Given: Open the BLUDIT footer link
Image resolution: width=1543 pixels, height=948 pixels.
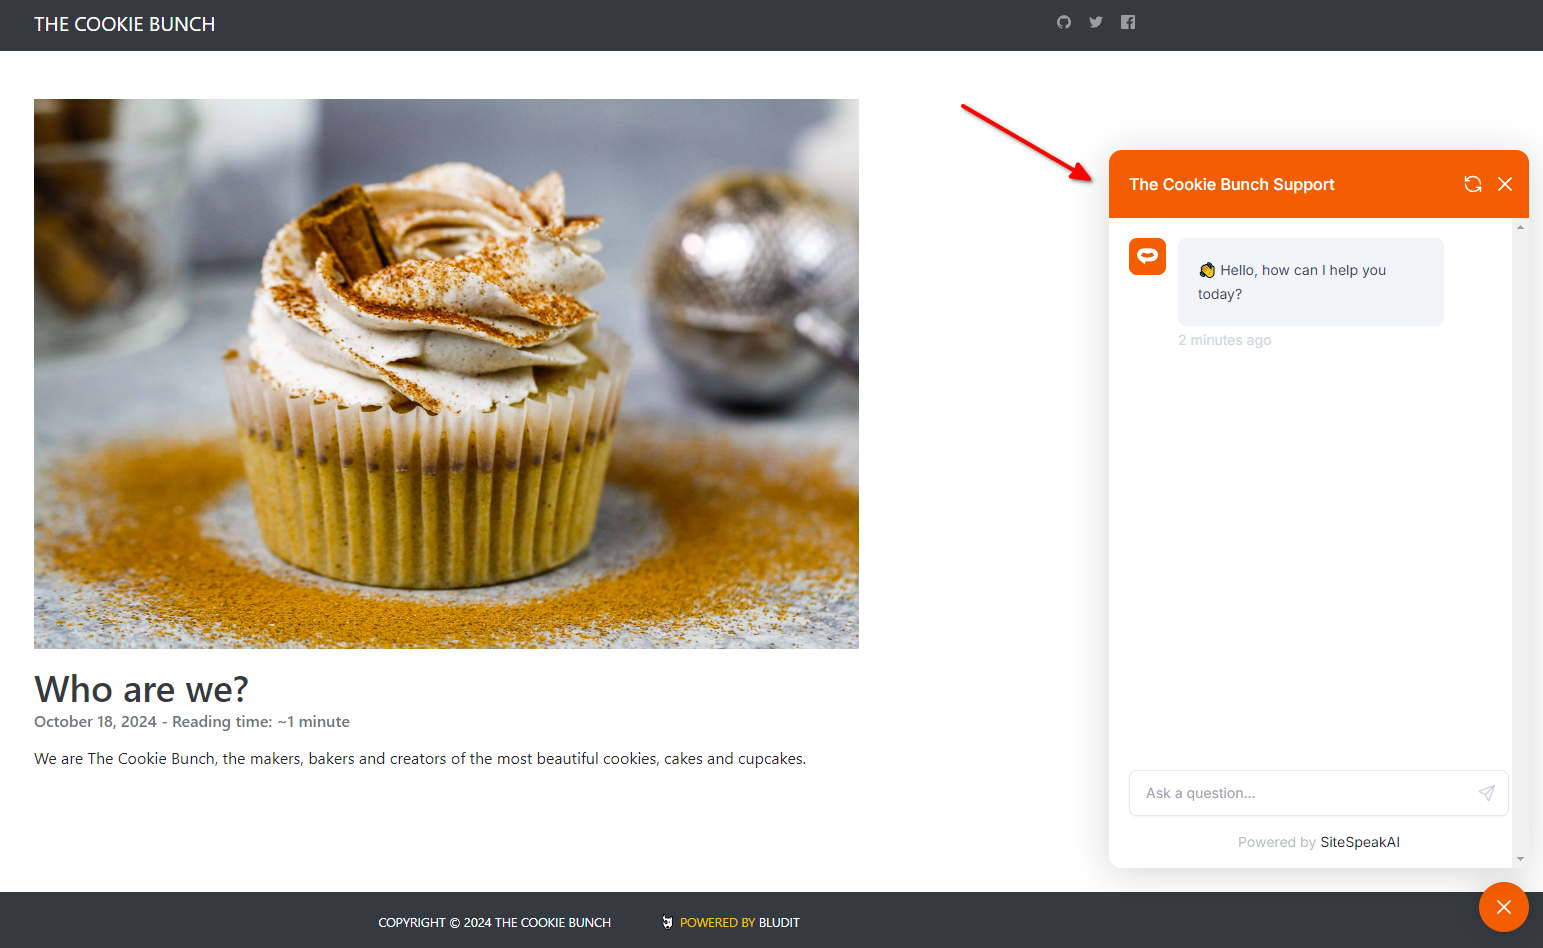Looking at the screenshot, I should [x=779, y=922].
